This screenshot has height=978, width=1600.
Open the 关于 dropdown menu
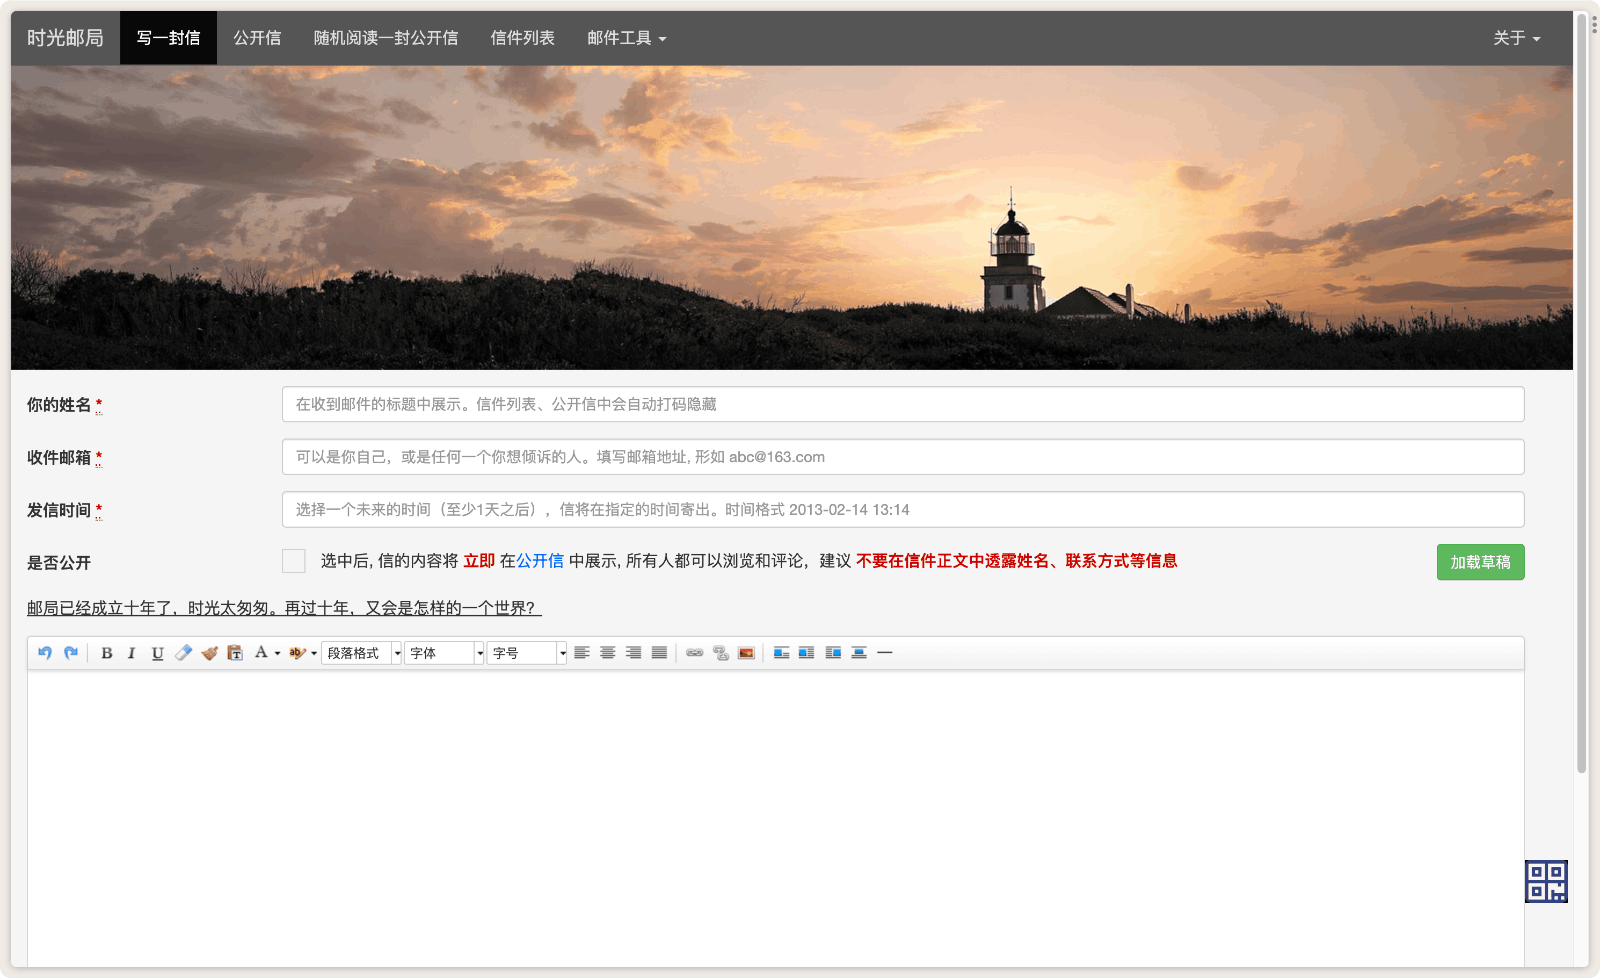[1517, 38]
